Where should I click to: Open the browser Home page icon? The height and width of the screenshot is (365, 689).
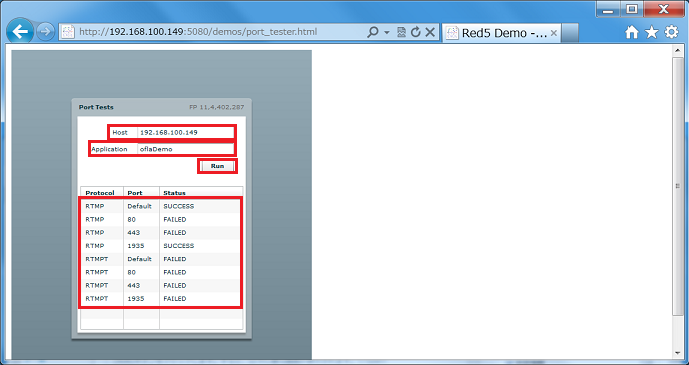pos(632,32)
